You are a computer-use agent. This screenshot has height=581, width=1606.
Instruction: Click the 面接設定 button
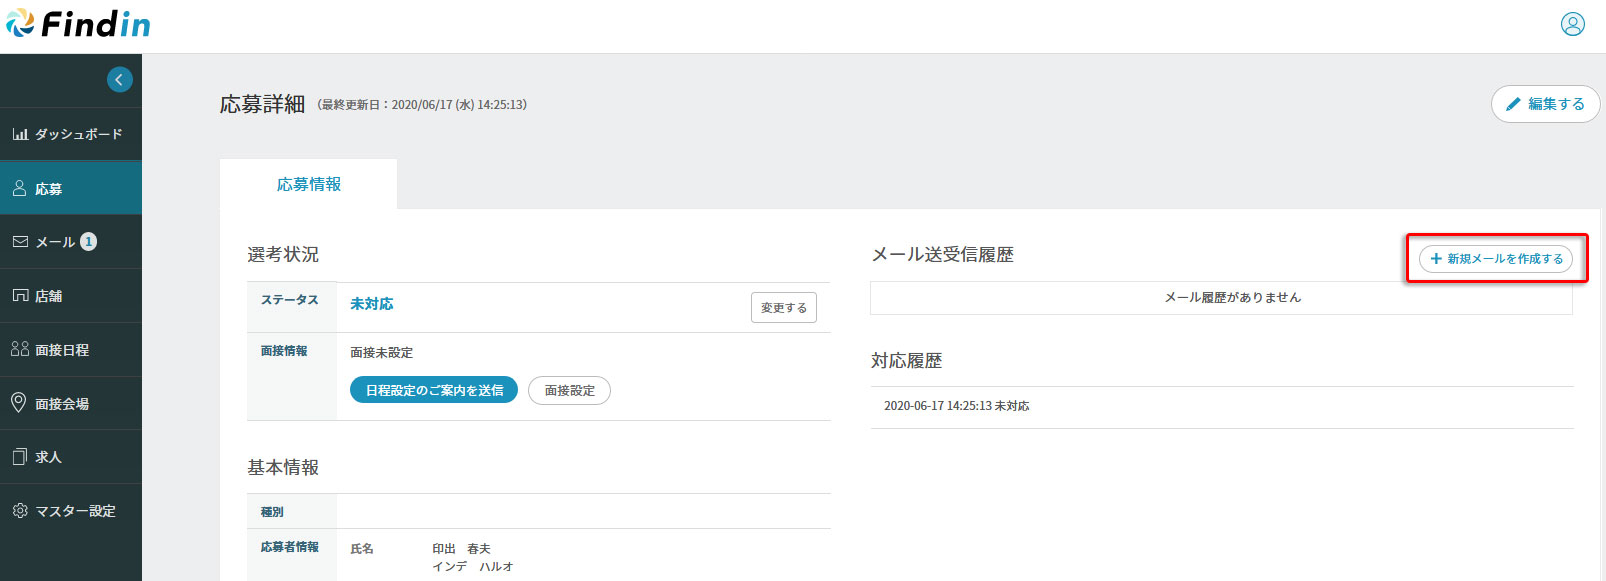569,391
